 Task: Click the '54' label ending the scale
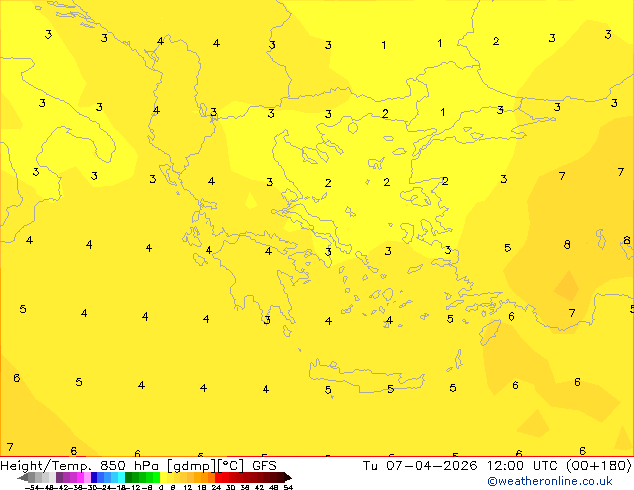pyautogui.click(x=288, y=487)
